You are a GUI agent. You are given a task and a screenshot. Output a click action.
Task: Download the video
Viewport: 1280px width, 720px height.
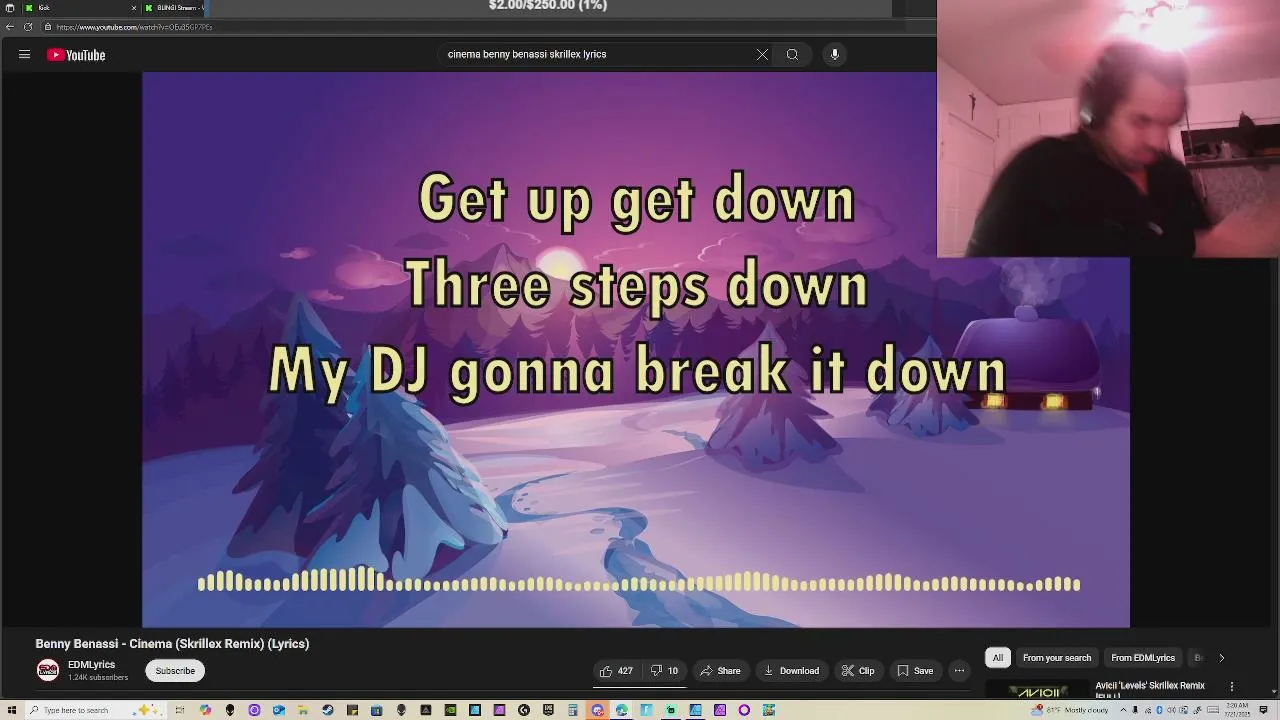click(x=791, y=671)
